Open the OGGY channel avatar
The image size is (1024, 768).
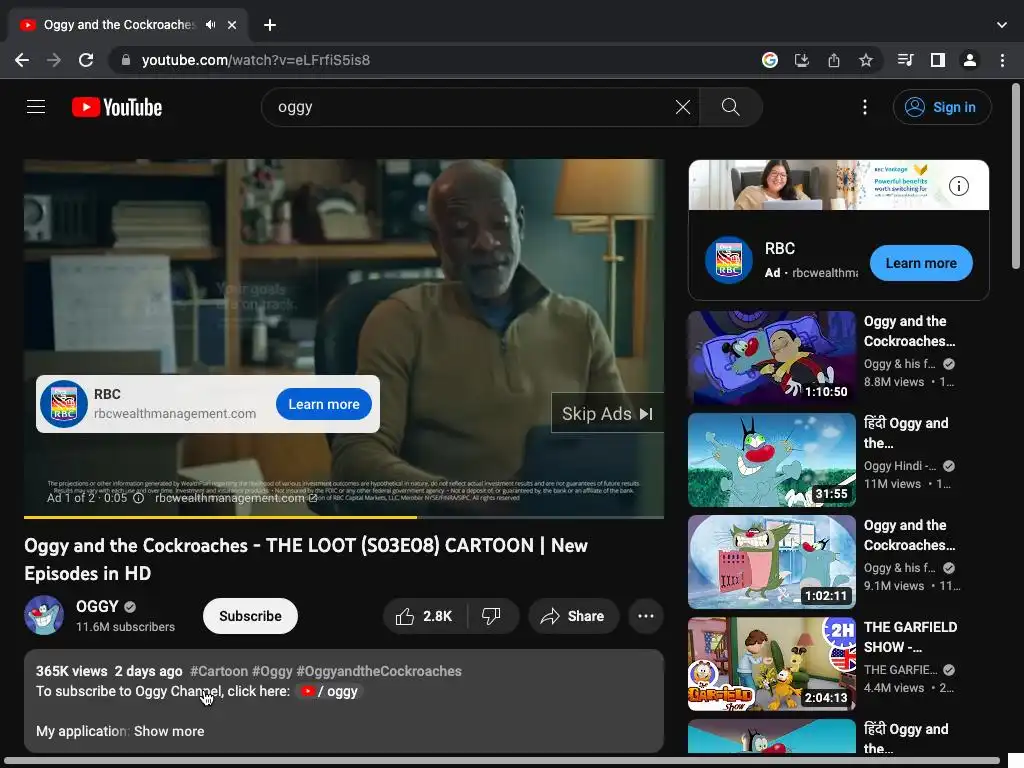pyautogui.click(x=44, y=615)
